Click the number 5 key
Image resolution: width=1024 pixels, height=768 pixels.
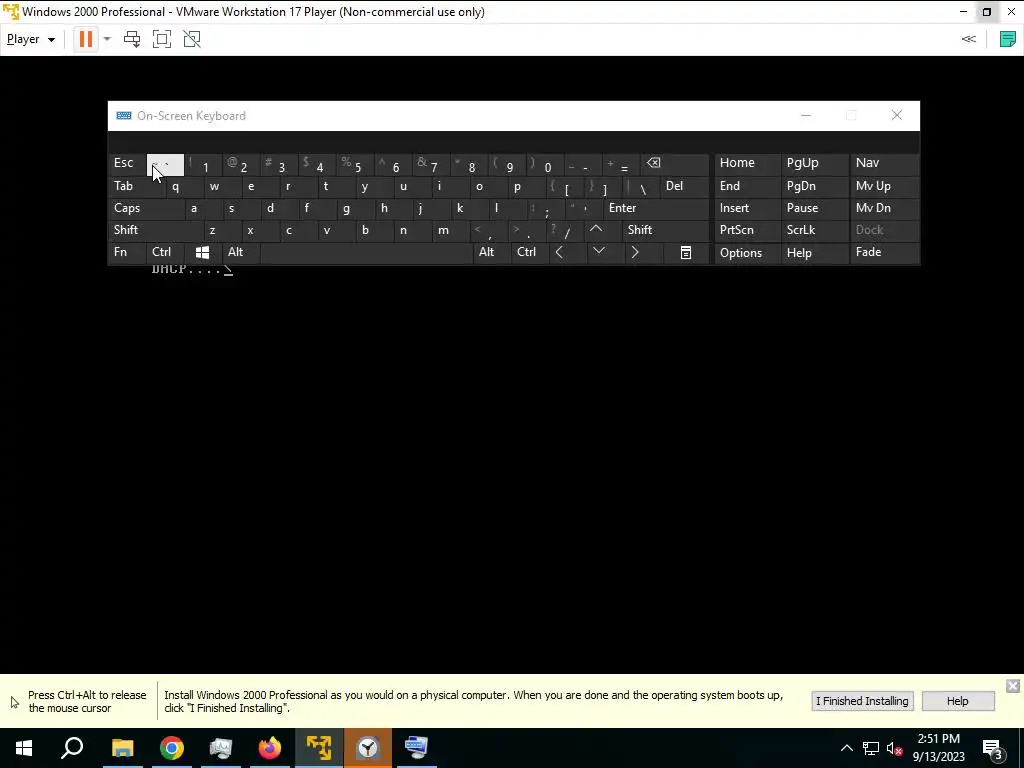coord(355,164)
